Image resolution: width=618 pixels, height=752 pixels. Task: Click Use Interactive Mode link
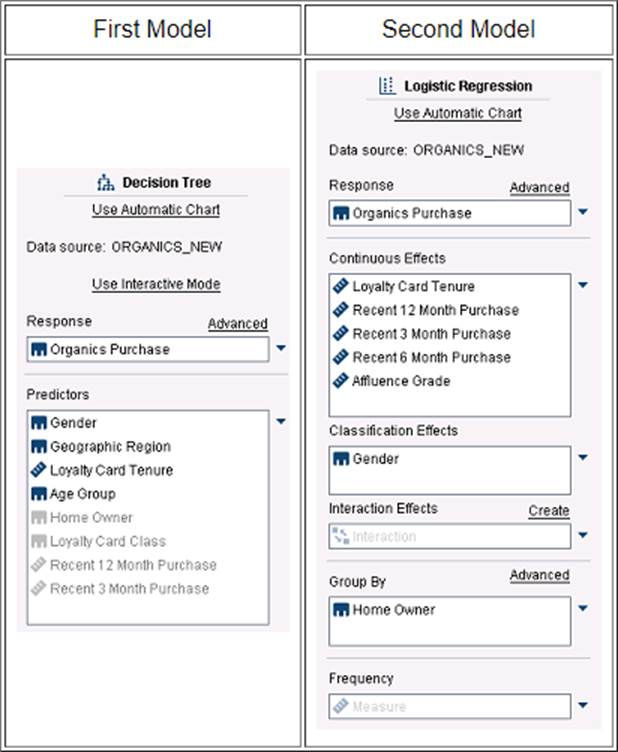156,284
